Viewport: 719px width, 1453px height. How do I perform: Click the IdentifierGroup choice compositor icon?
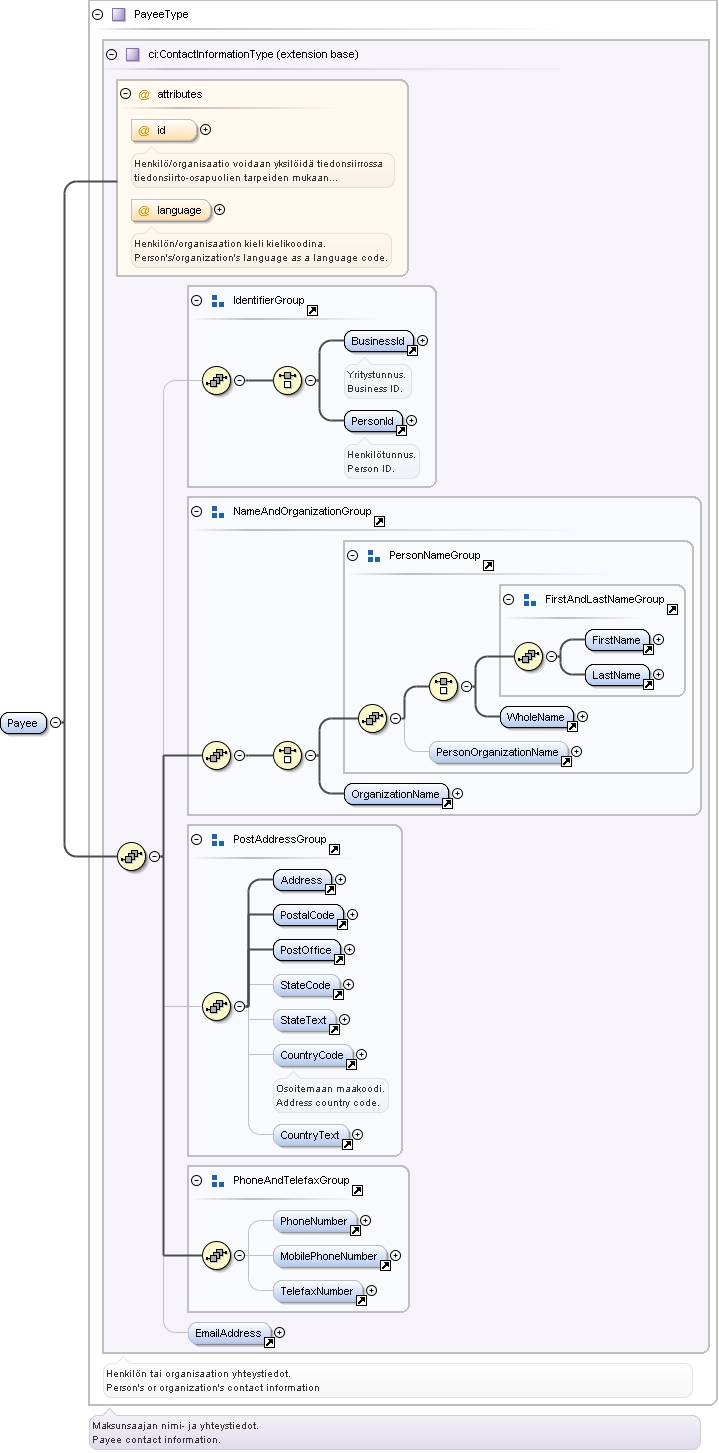[288, 380]
